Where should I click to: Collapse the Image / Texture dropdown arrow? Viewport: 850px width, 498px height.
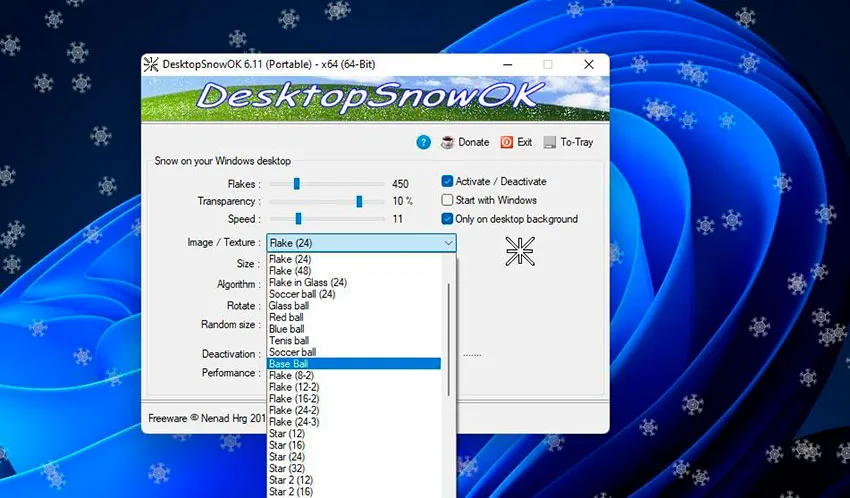(x=448, y=243)
